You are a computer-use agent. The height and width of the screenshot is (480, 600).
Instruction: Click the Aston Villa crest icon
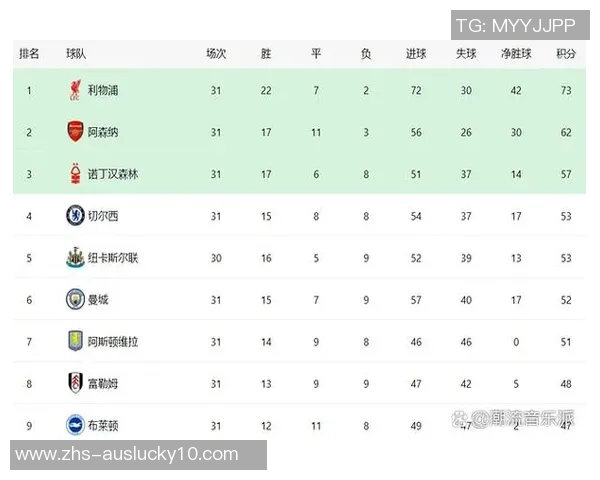pos(75,341)
